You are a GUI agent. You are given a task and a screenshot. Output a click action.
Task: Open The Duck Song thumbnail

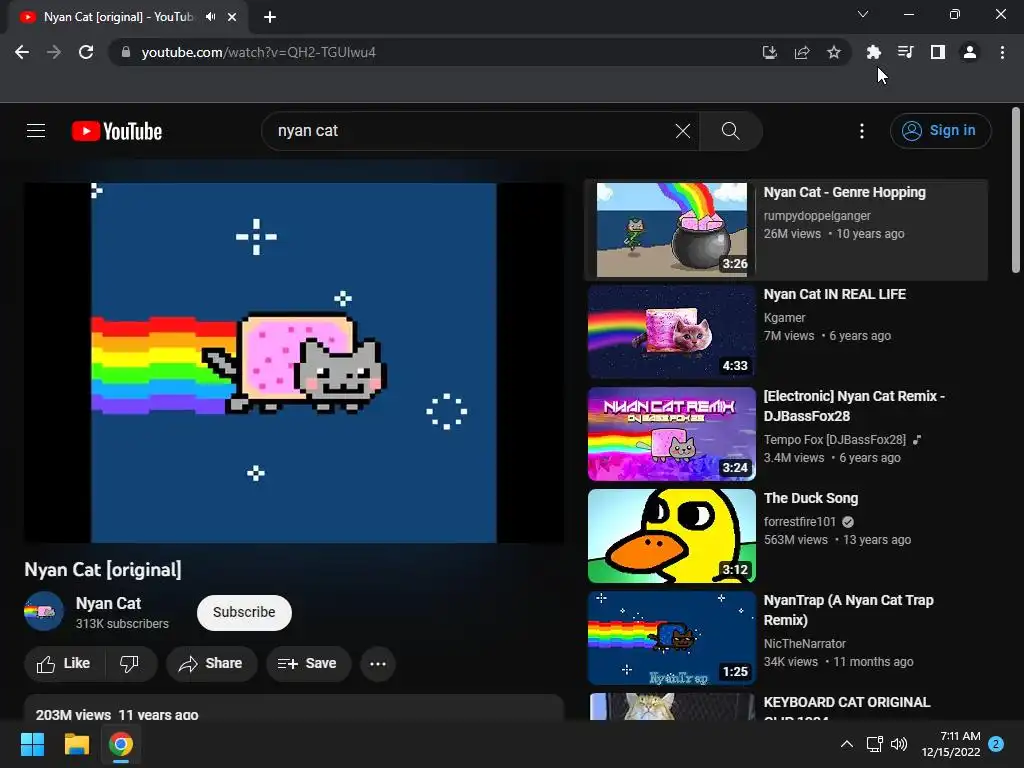(672, 536)
